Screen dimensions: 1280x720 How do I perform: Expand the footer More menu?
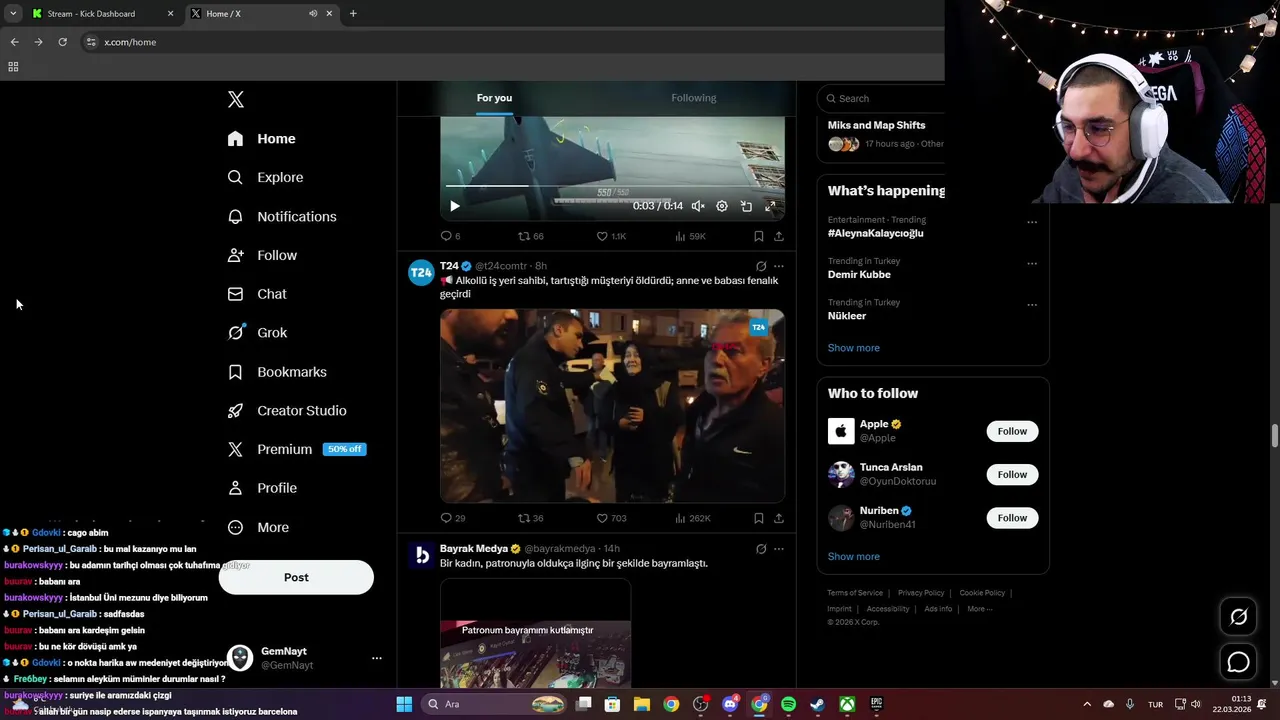click(x=979, y=609)
